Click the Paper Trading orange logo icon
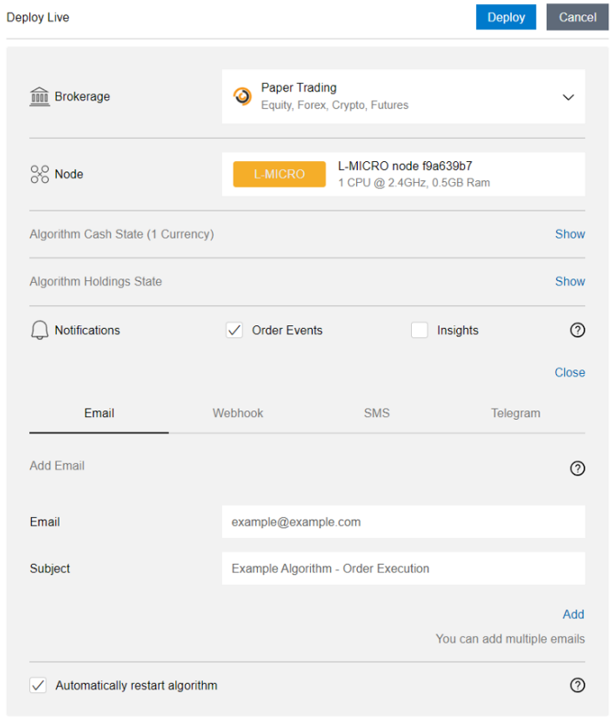 pos(242,97)
